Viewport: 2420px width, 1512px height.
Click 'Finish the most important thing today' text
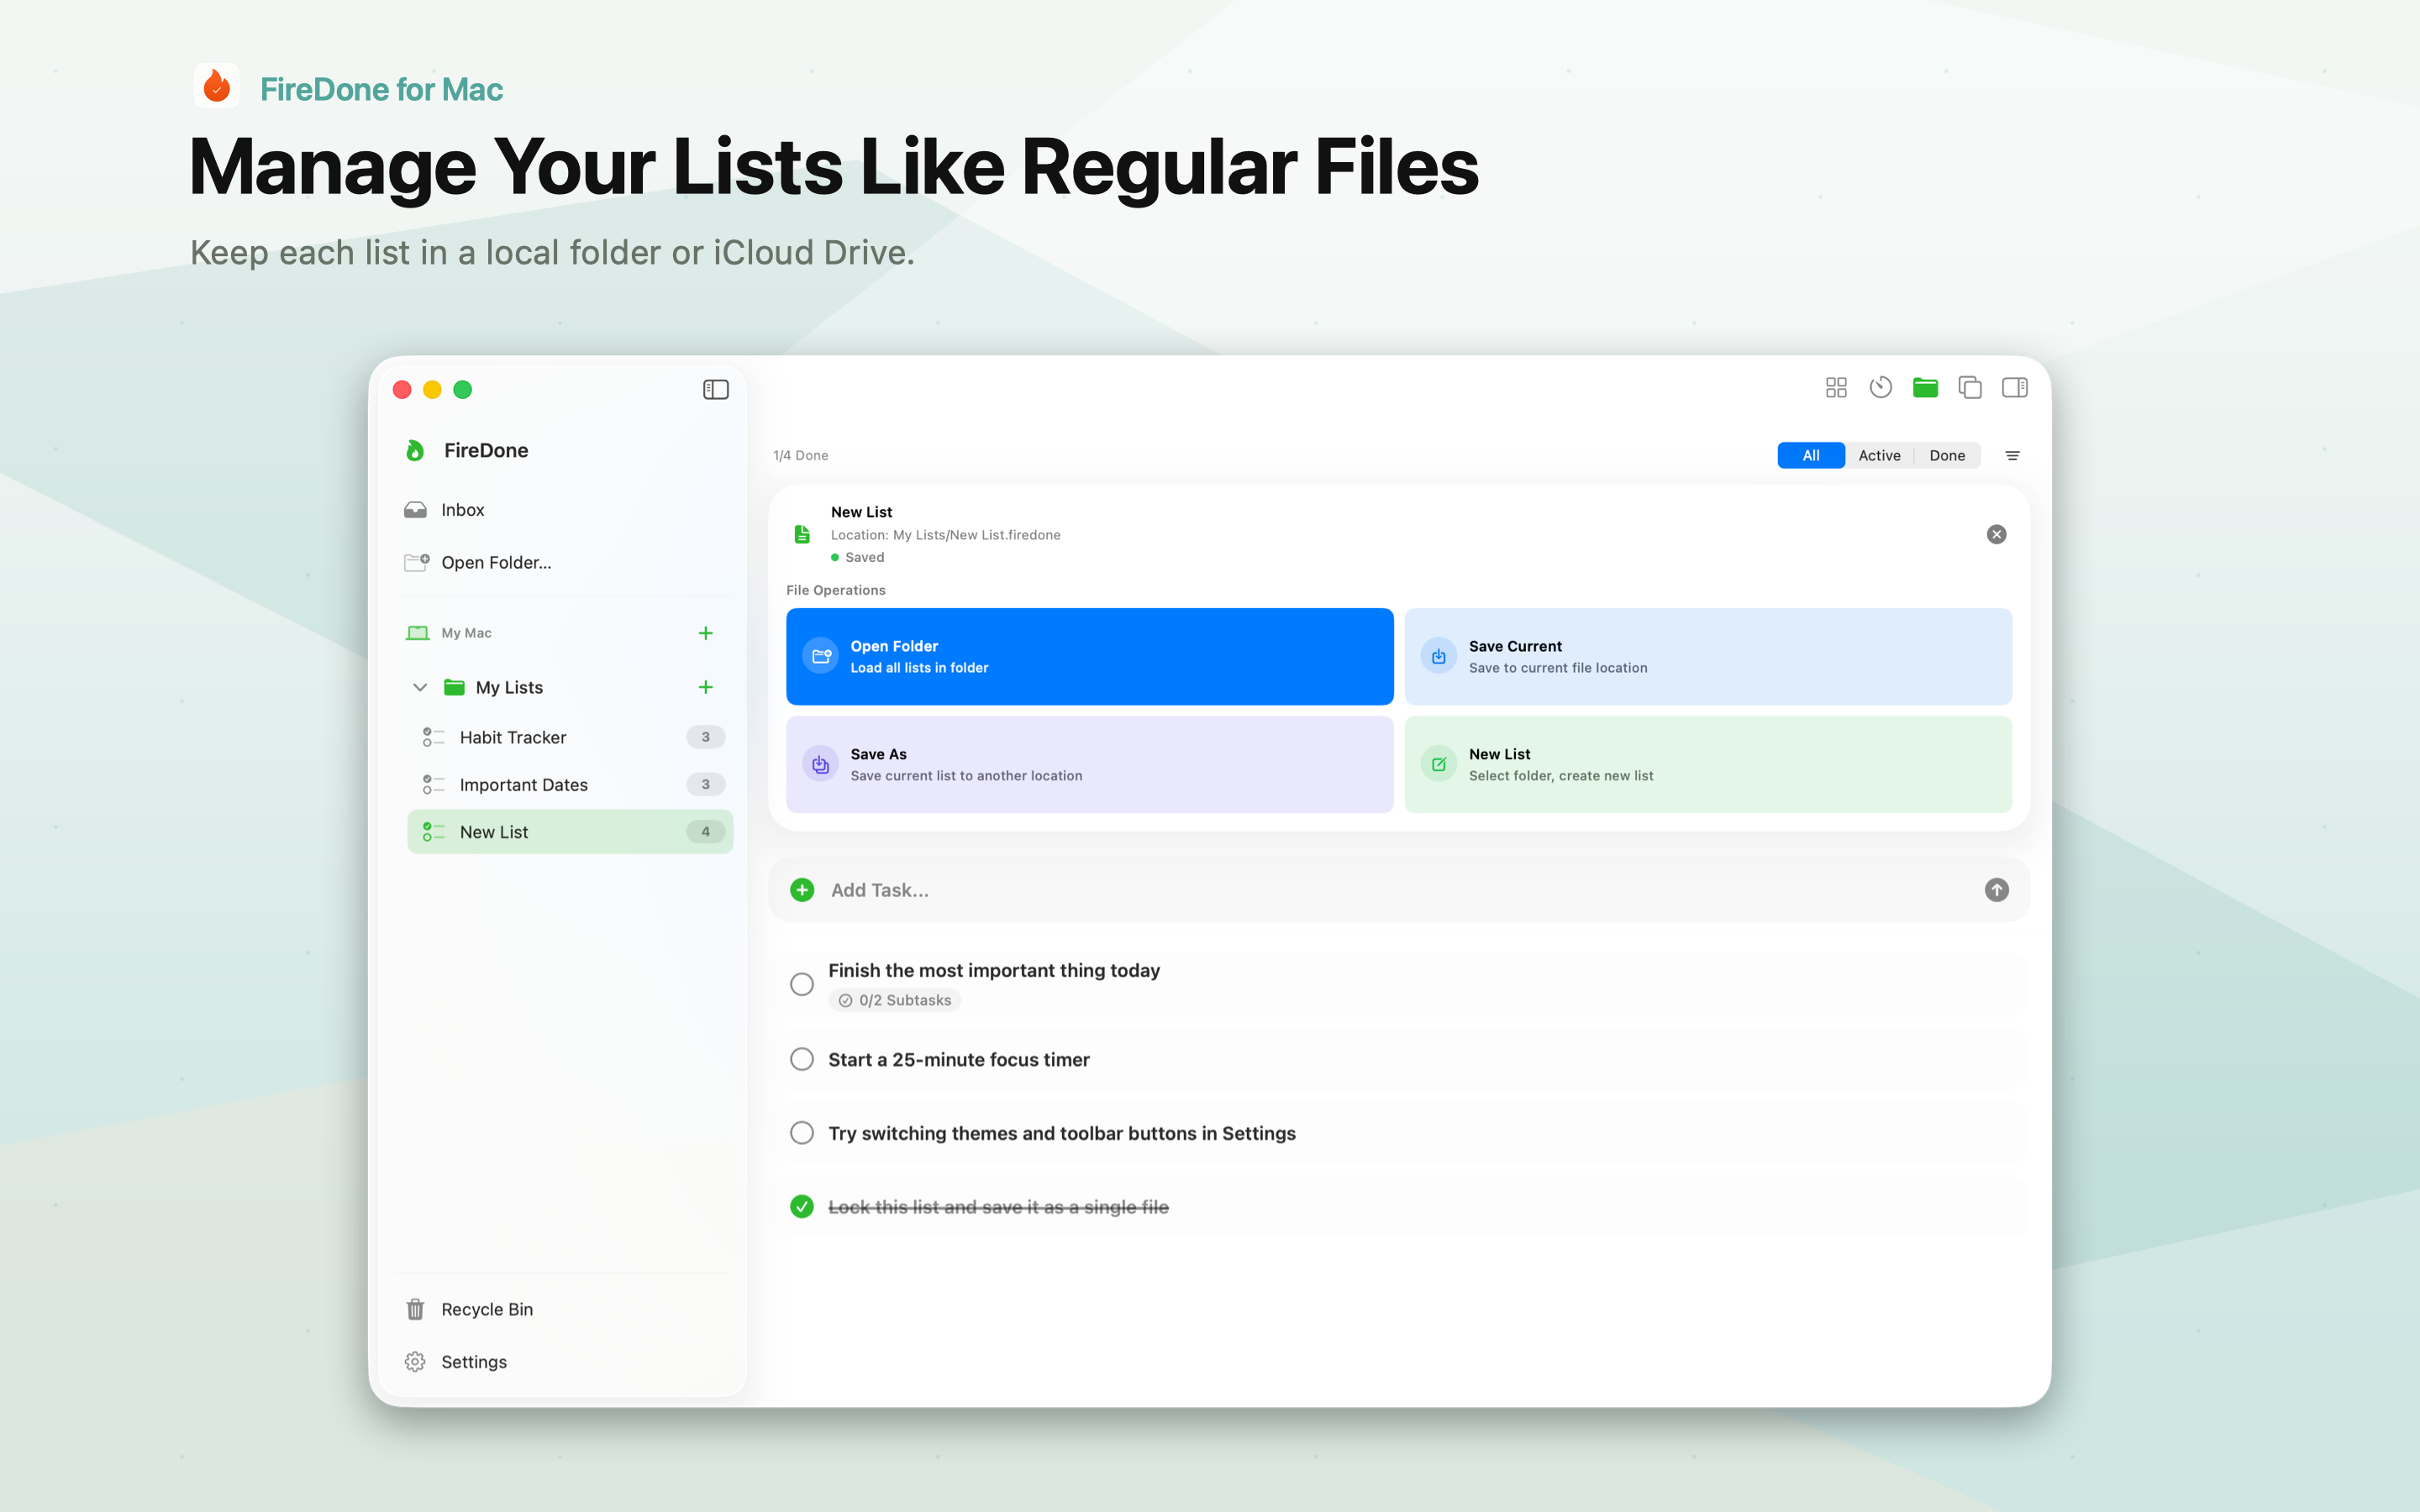pyautogui.click(x=994, y=971)
